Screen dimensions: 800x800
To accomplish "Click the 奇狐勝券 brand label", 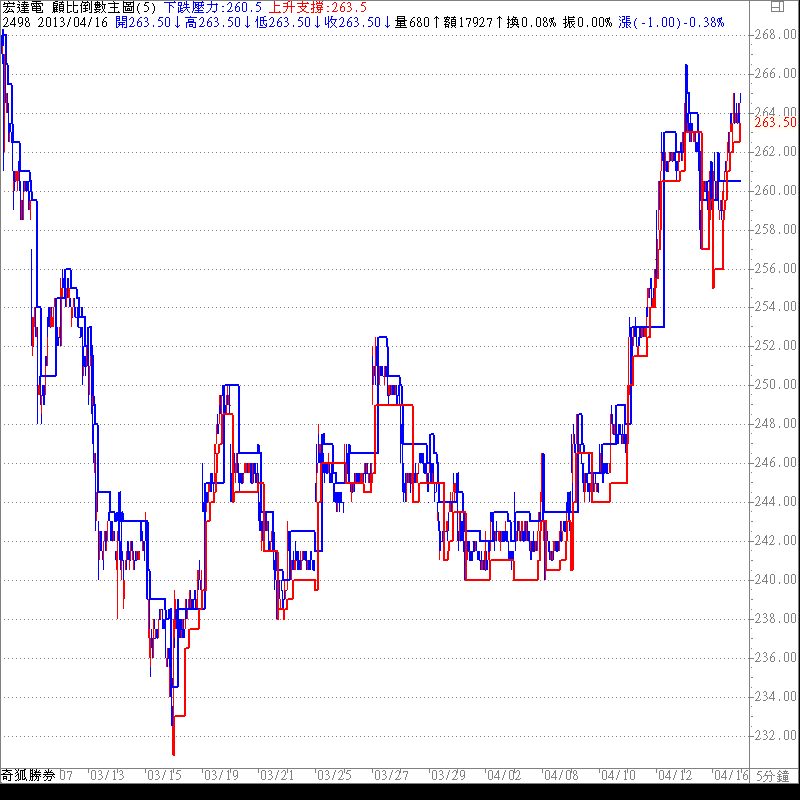I will 27,775.
